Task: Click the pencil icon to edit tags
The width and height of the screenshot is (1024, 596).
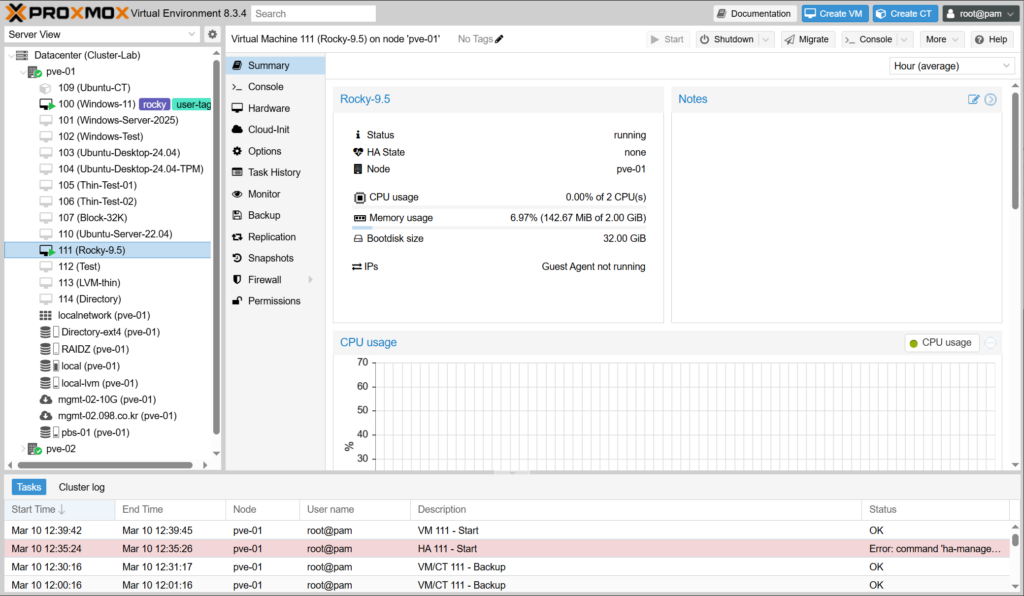Action: [x=499, y=39]
